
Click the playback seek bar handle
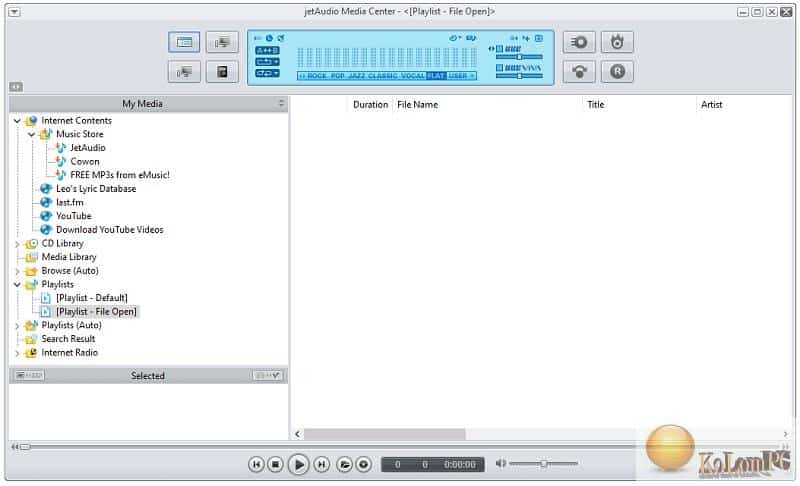(x=24, y=447)
